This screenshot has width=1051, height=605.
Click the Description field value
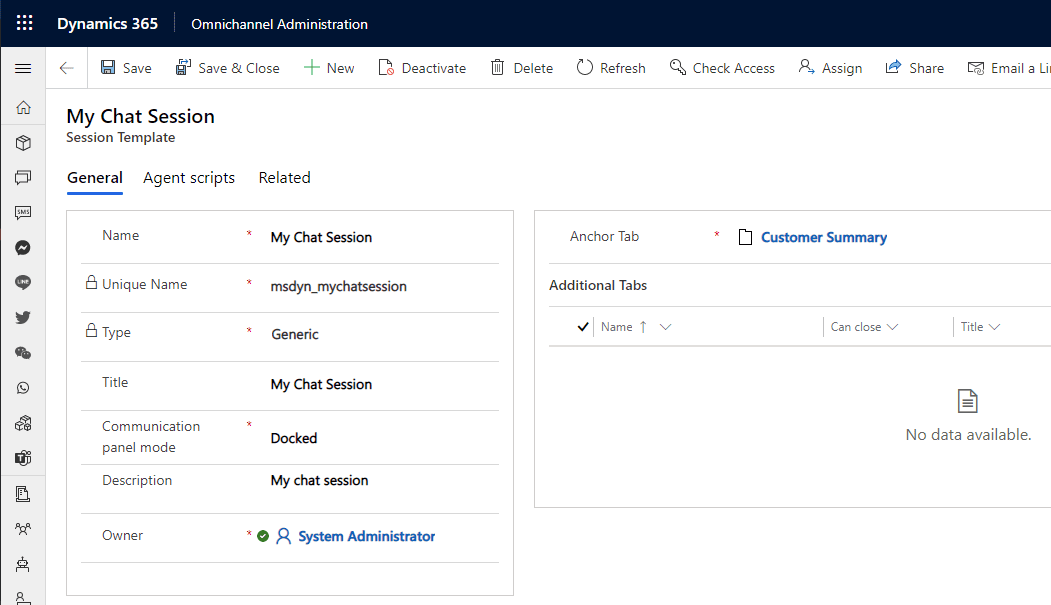coord(320,480)
